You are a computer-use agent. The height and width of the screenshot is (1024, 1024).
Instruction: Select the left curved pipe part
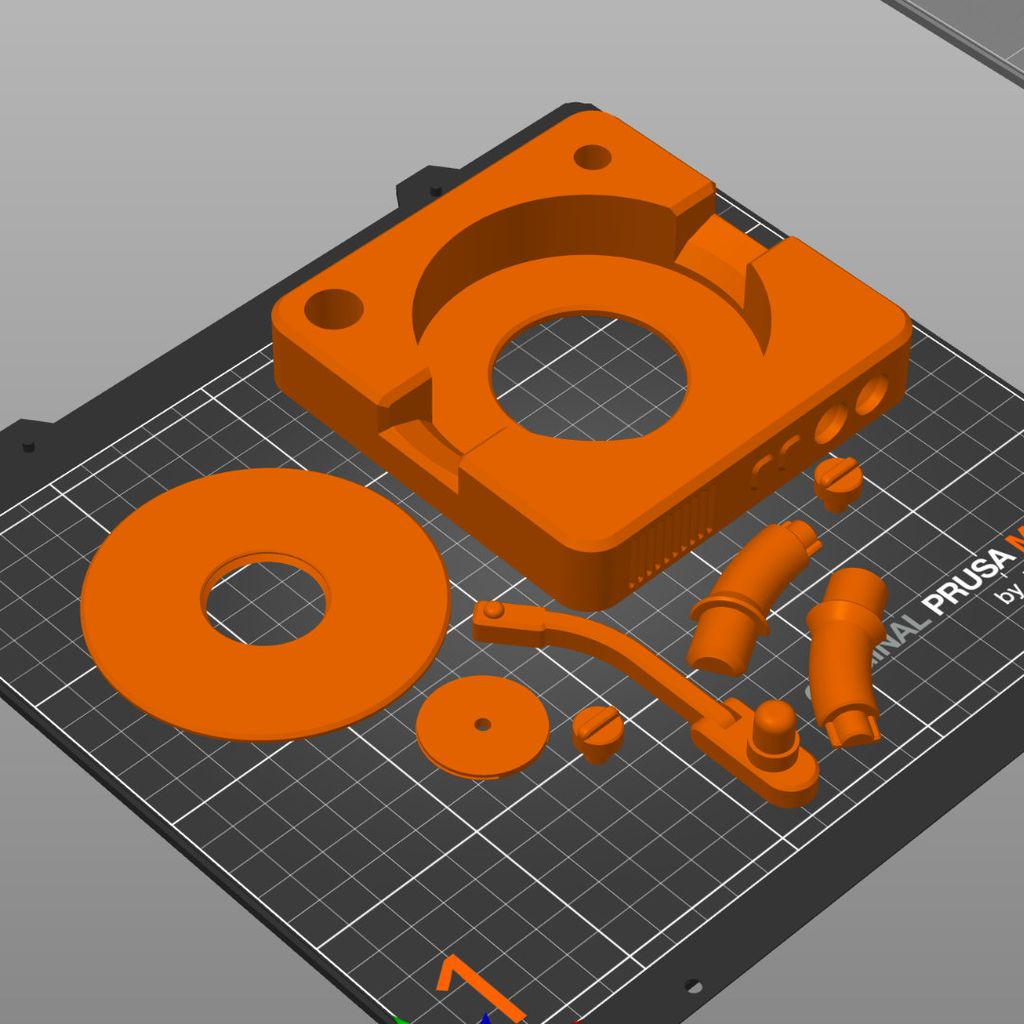click(745, 600)
